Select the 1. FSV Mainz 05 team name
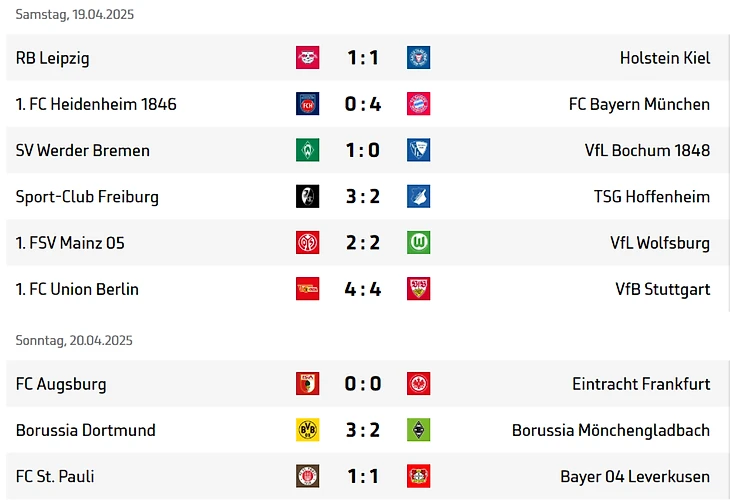 click(70, 243)
